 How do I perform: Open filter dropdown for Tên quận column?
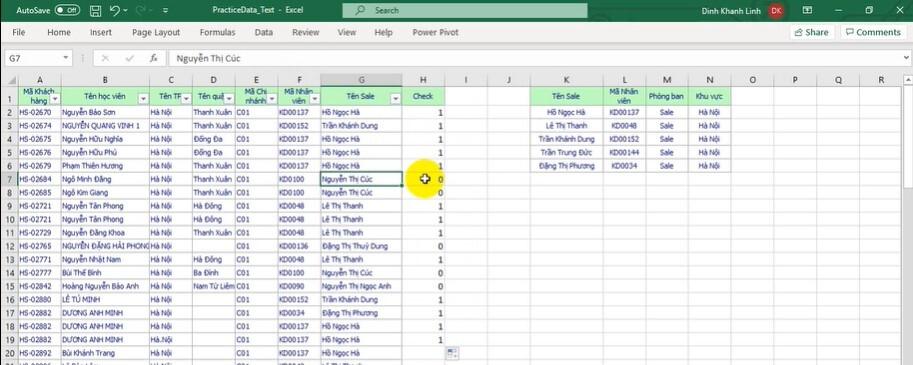coord(229,100)
